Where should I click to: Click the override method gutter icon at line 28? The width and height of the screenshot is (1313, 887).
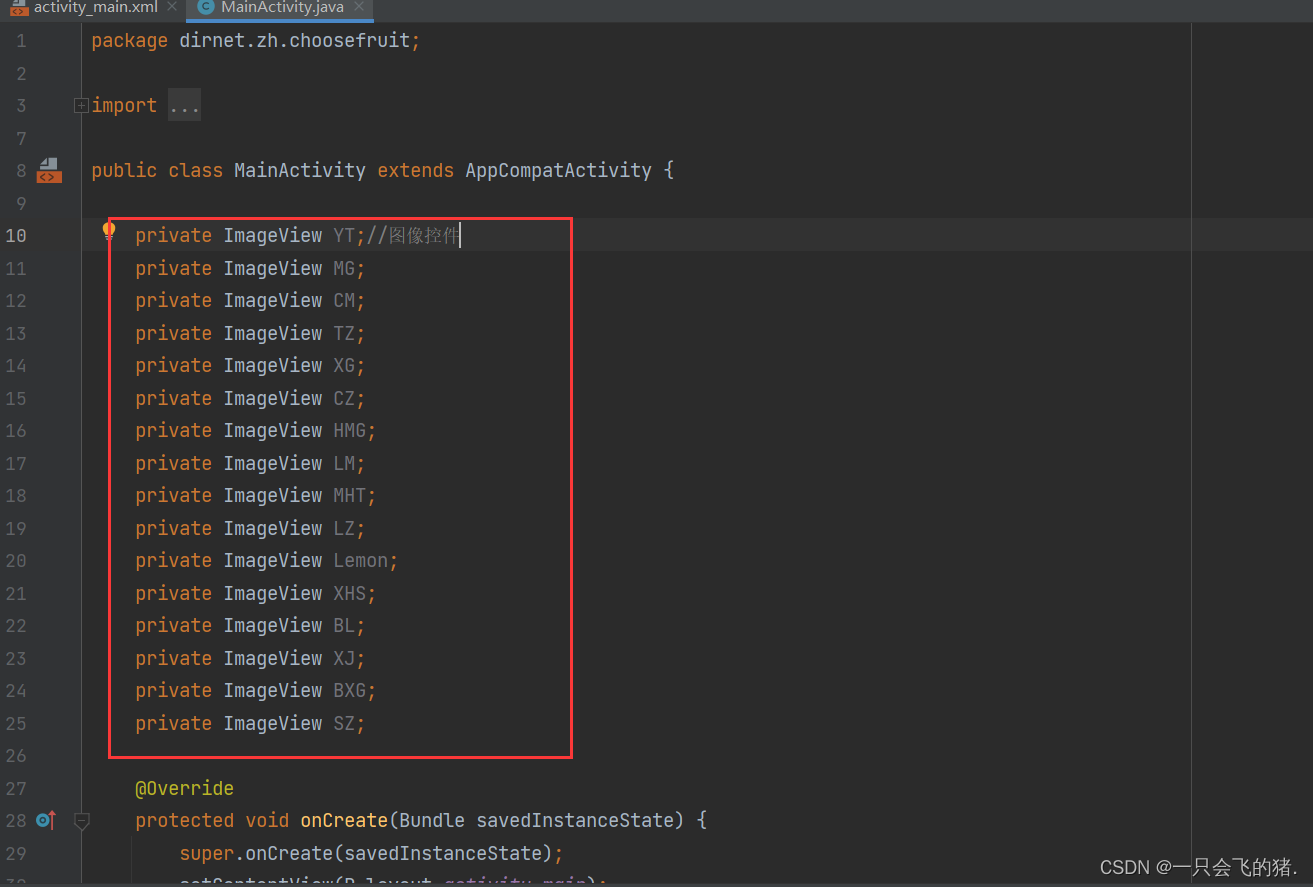tap(46, 820)
